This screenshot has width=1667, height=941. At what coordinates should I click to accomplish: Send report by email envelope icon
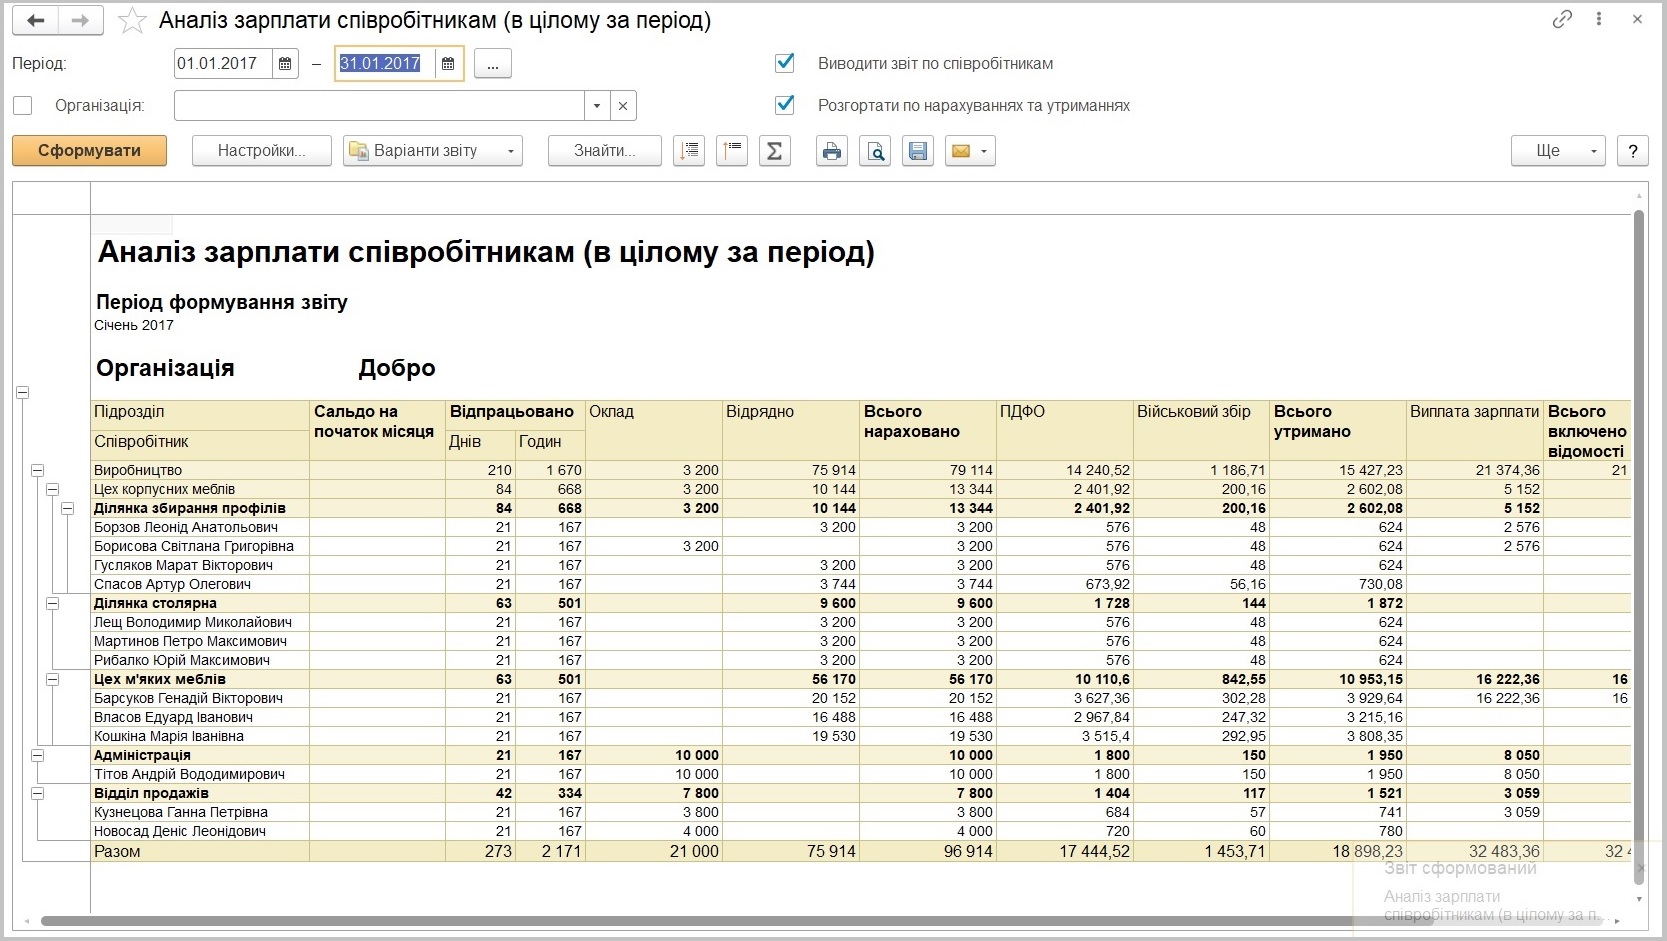pos(961,151)
